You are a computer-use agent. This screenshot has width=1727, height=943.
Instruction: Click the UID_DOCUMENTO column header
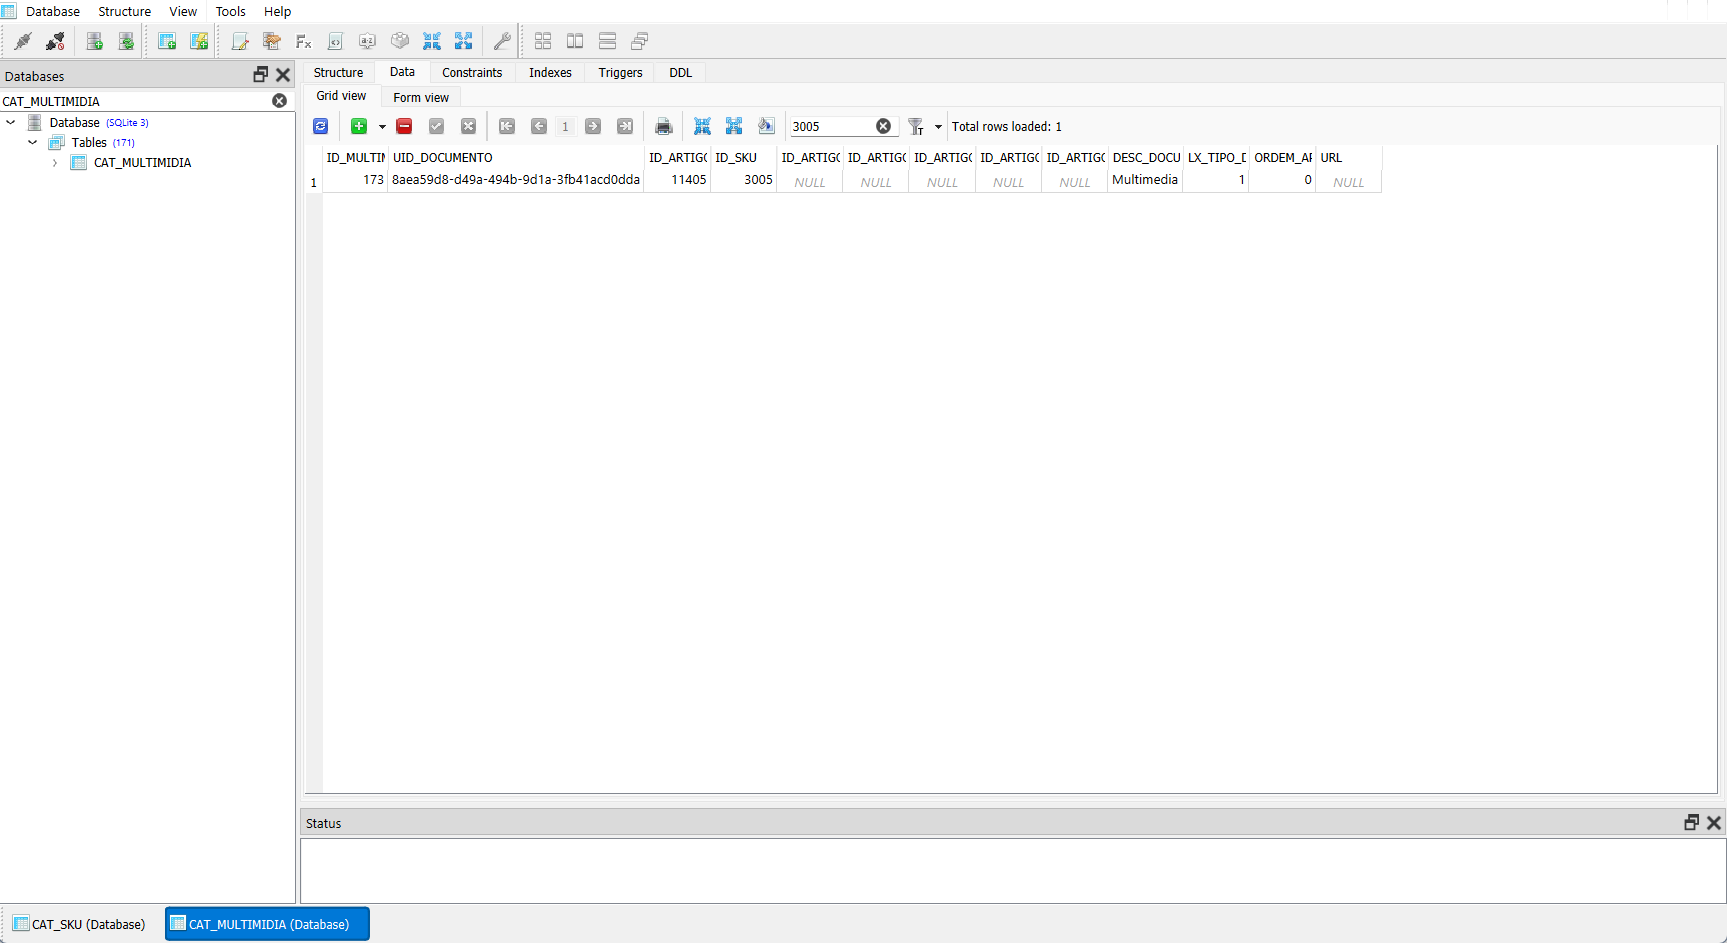click(x=516, y=157)
